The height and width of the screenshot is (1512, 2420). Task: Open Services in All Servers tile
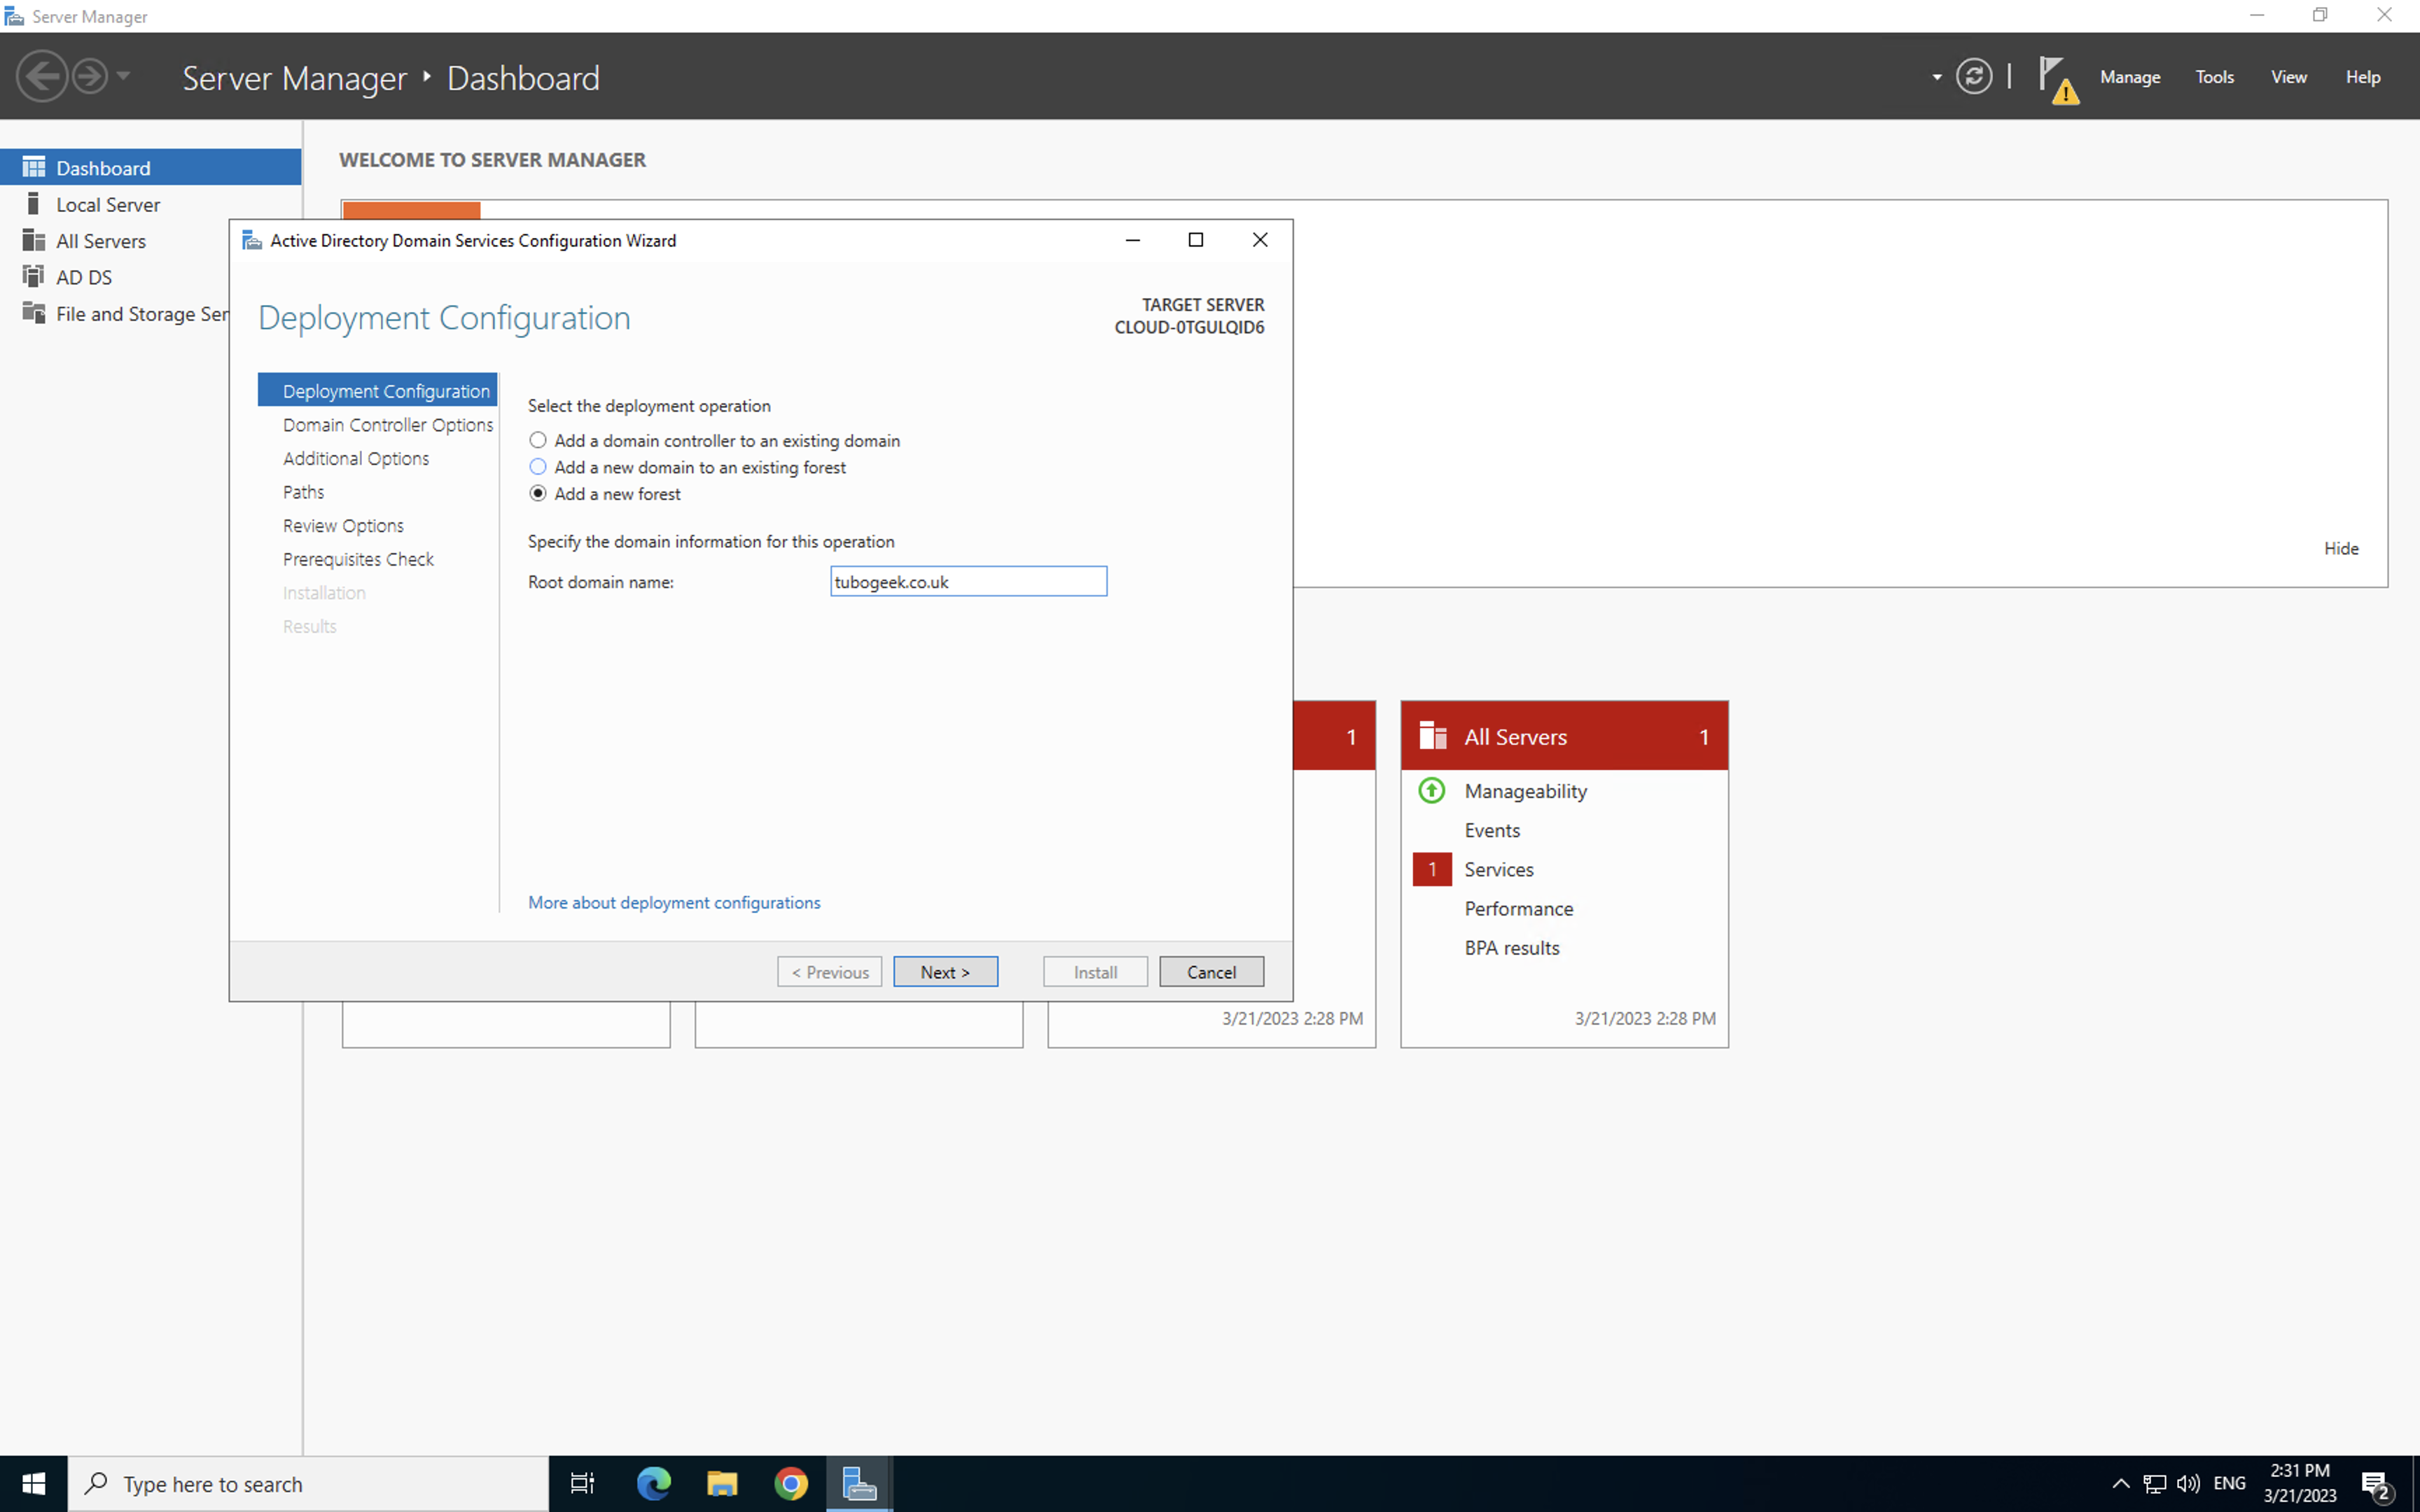click(x=1498, y=869)
